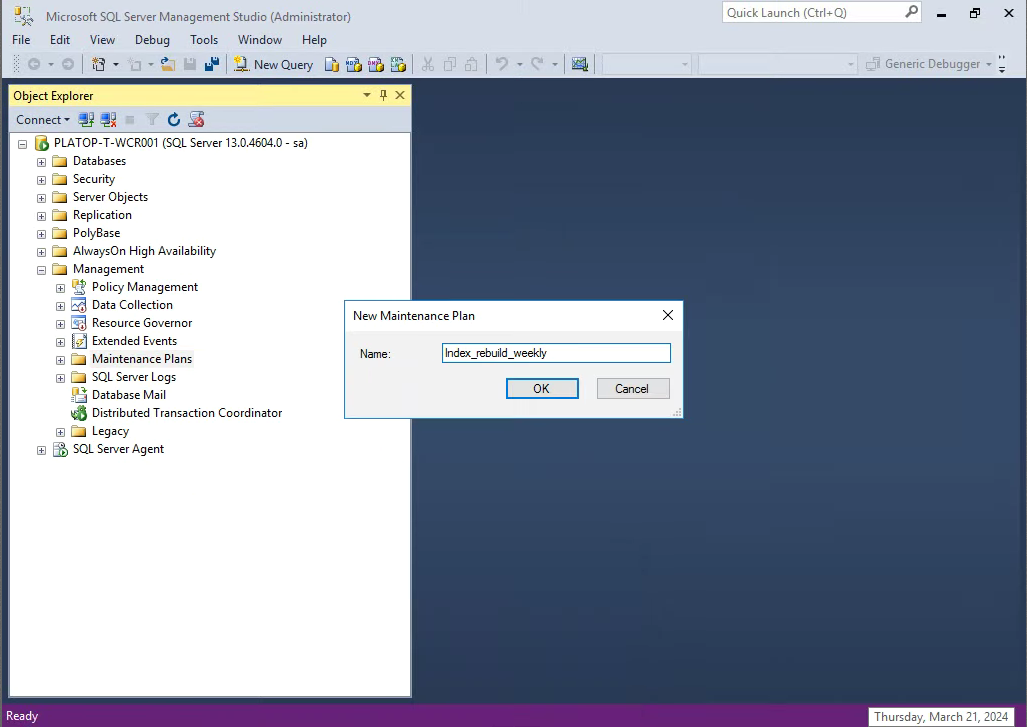This screenshot has height=727, width=1027.
Task: Open the Tools menu
Action: [204, 40]
